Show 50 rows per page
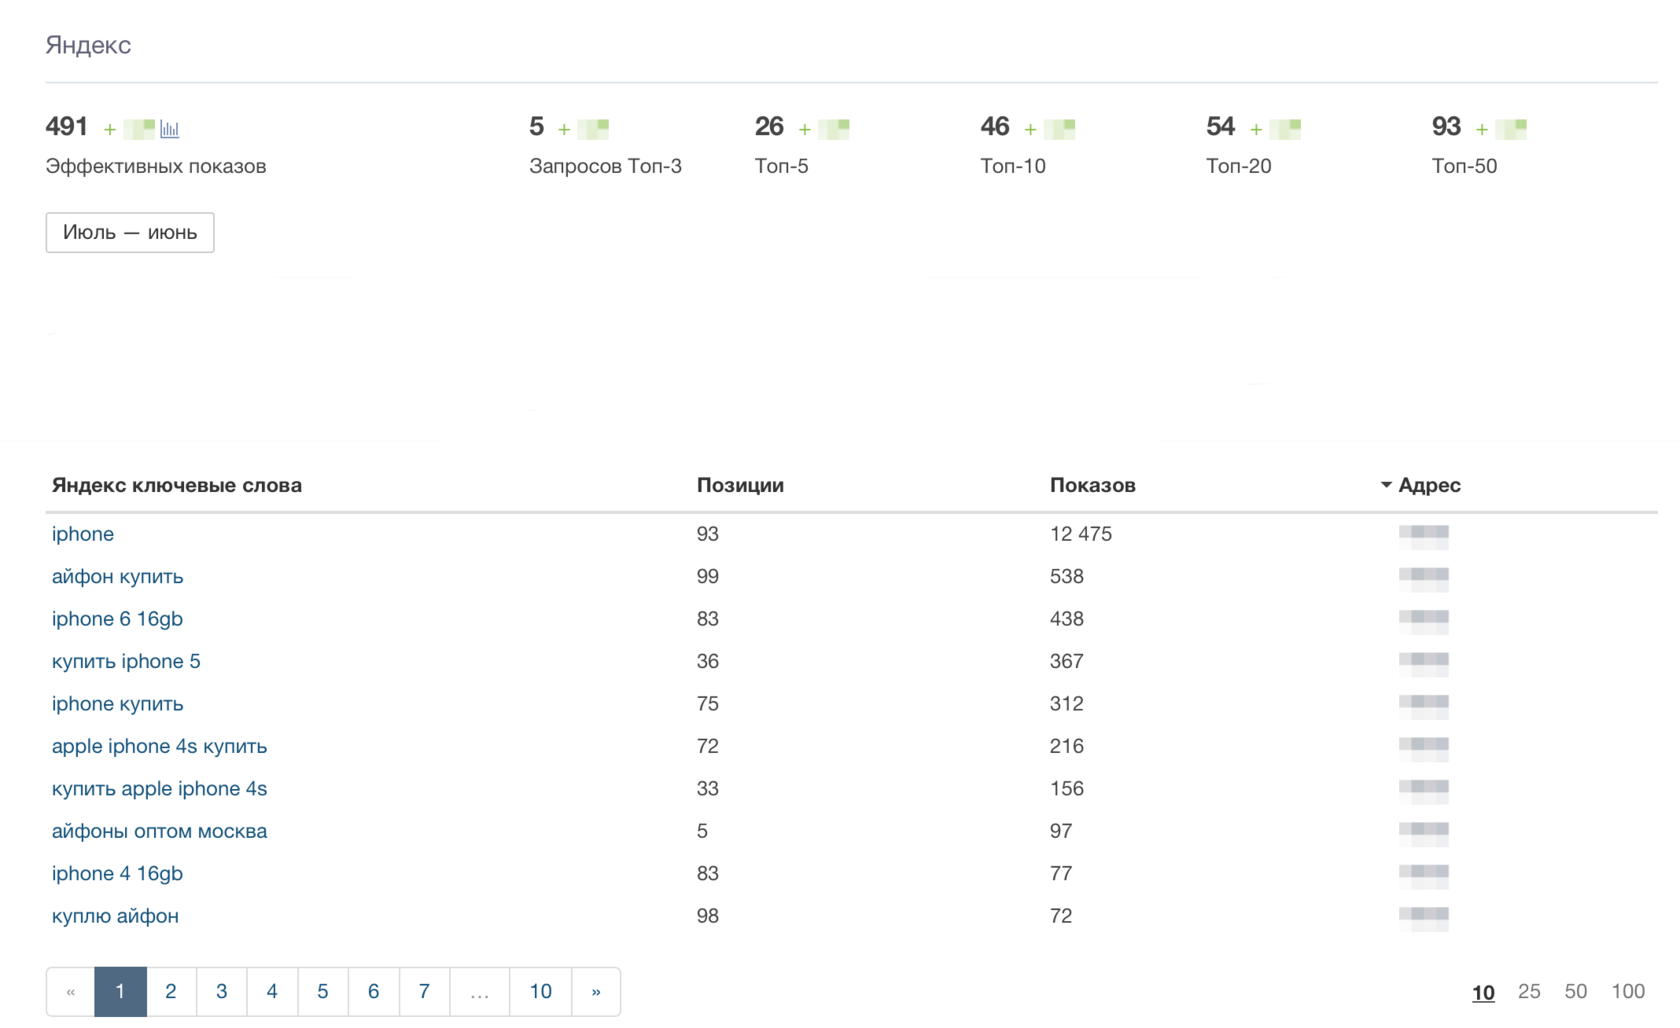This screenshot has height=1028, width=1680. (1575, 991)
